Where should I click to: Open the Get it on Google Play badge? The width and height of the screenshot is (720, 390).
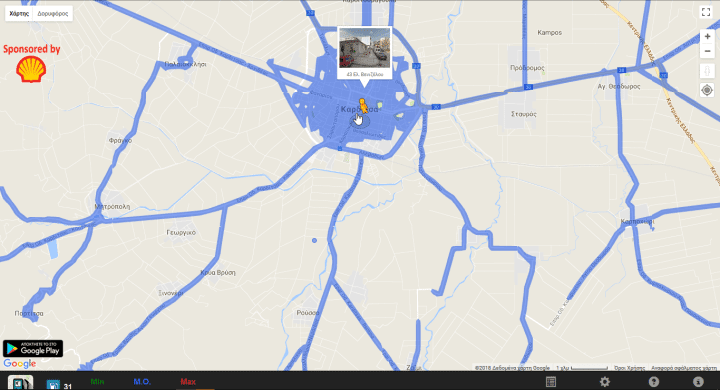[33, 349]
